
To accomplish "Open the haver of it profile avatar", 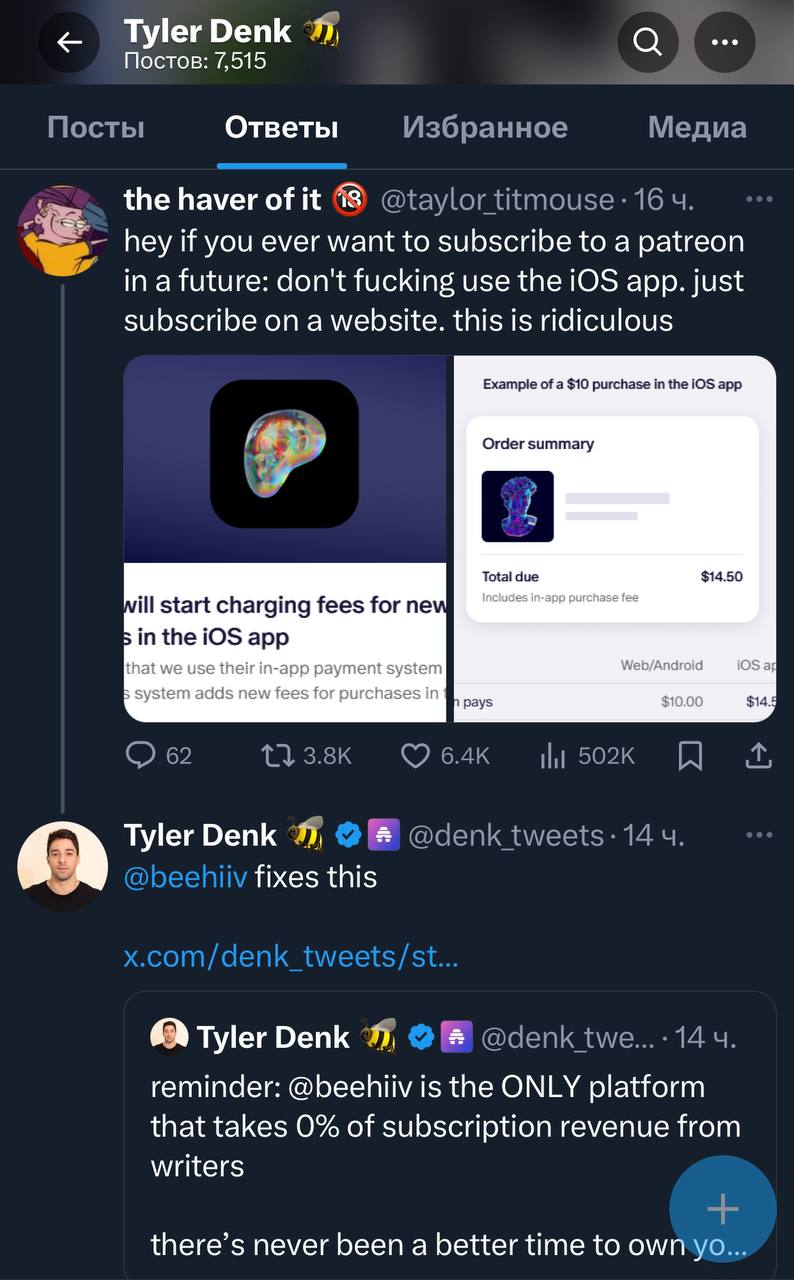I will [62, 230].
